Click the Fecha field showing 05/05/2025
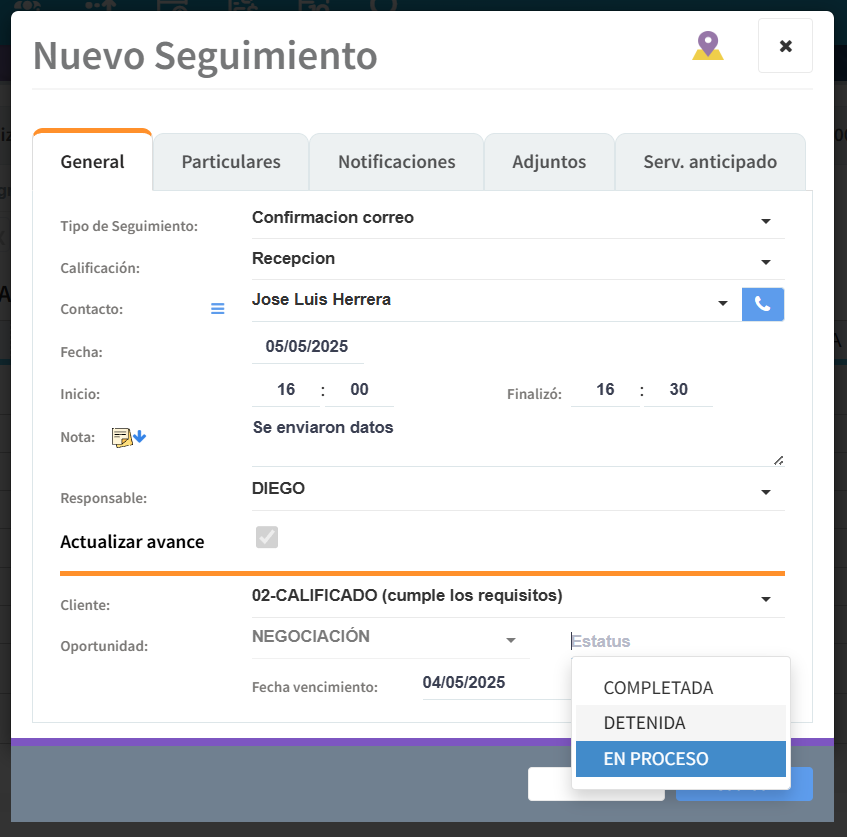847x837 pixels. [307, 347]
